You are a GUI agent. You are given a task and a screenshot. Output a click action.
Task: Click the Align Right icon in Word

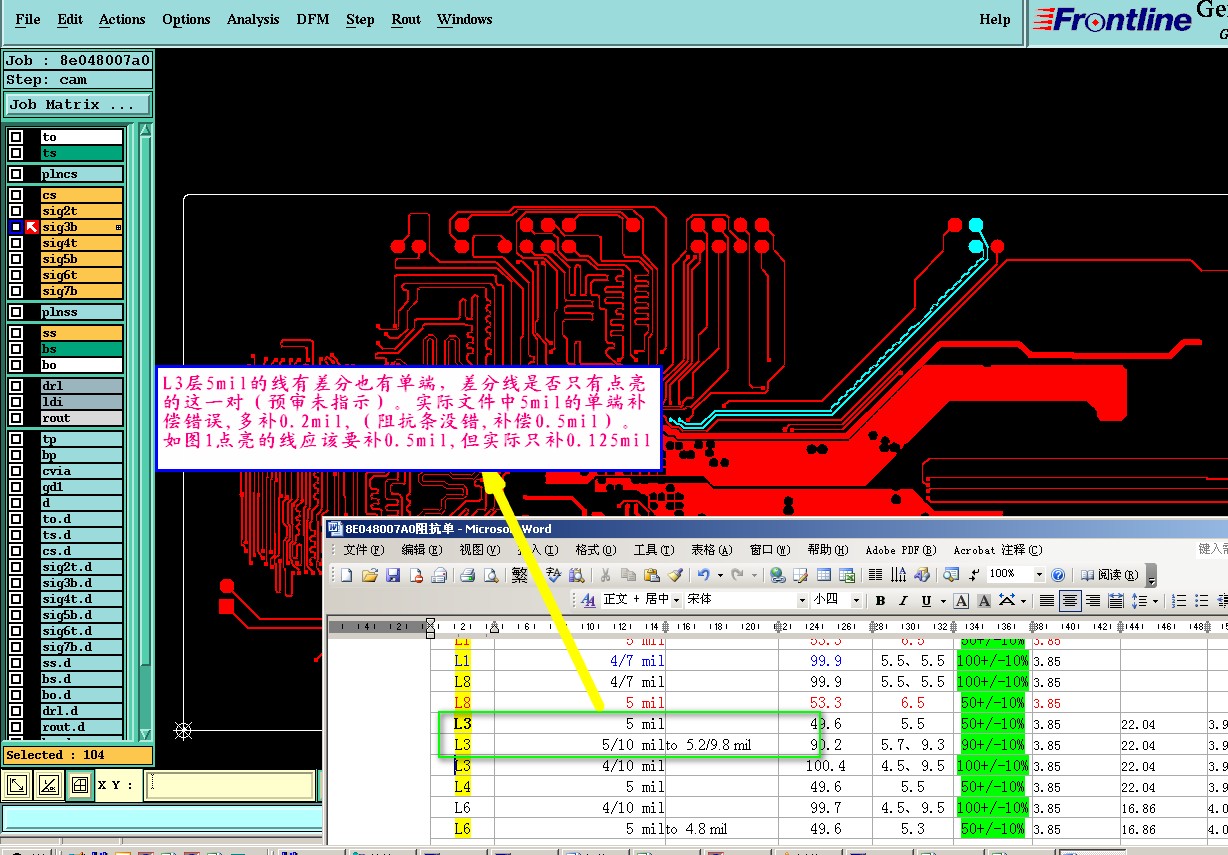coord(1093,601)
